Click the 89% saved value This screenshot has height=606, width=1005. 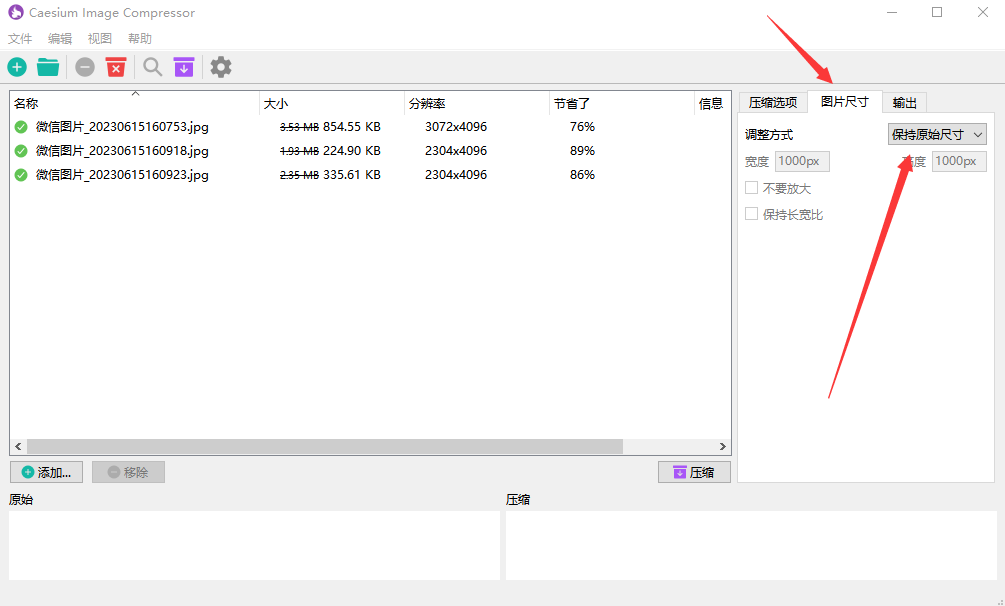(x=582, y=151)
